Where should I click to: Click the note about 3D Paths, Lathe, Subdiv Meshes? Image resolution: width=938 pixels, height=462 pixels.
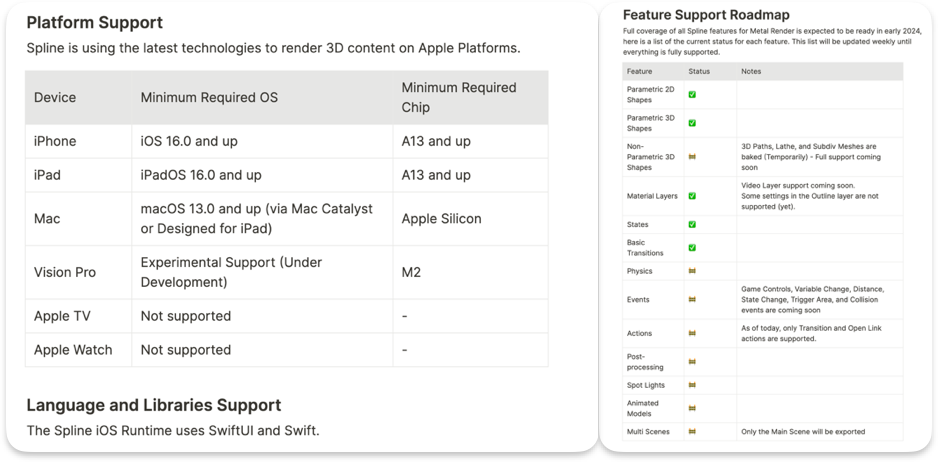(x=811, y=157)
